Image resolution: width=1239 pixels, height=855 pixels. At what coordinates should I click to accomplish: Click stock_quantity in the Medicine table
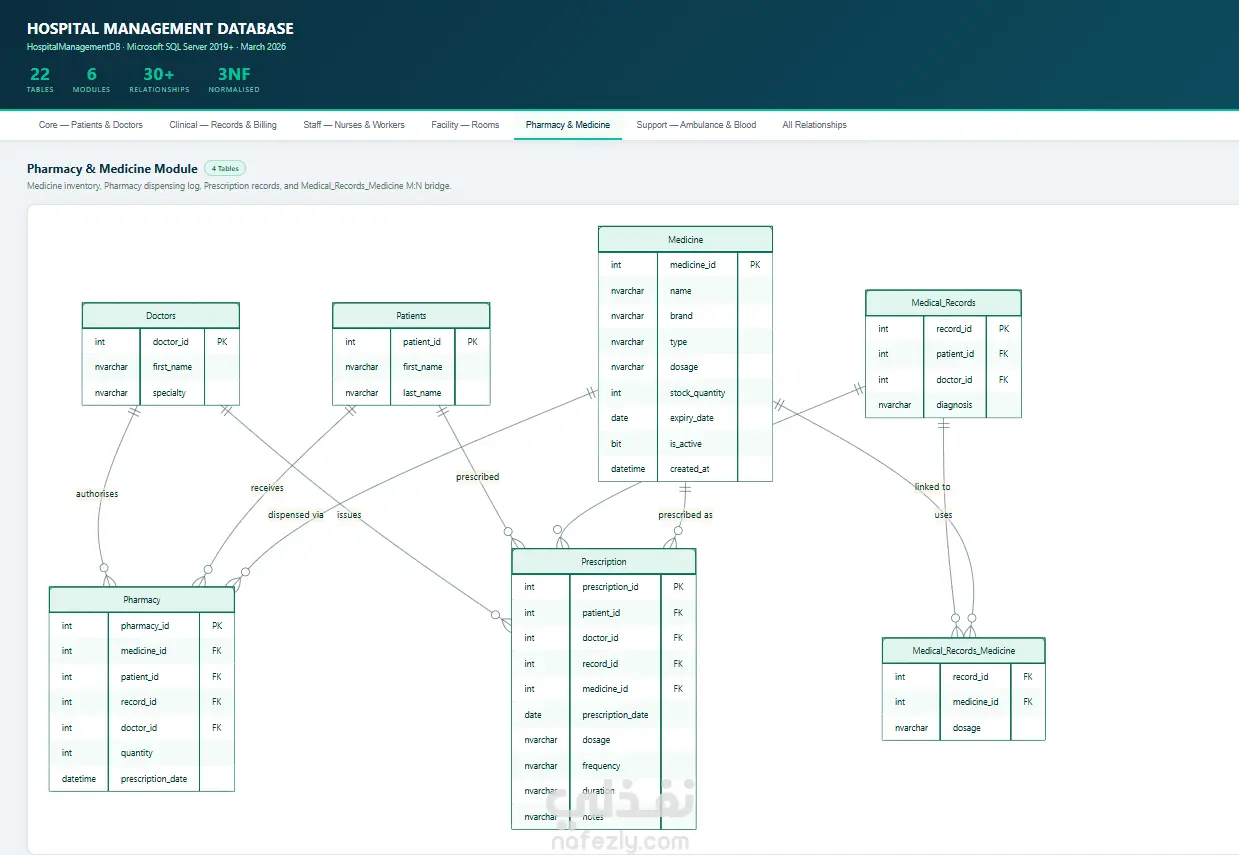[698, 393]
